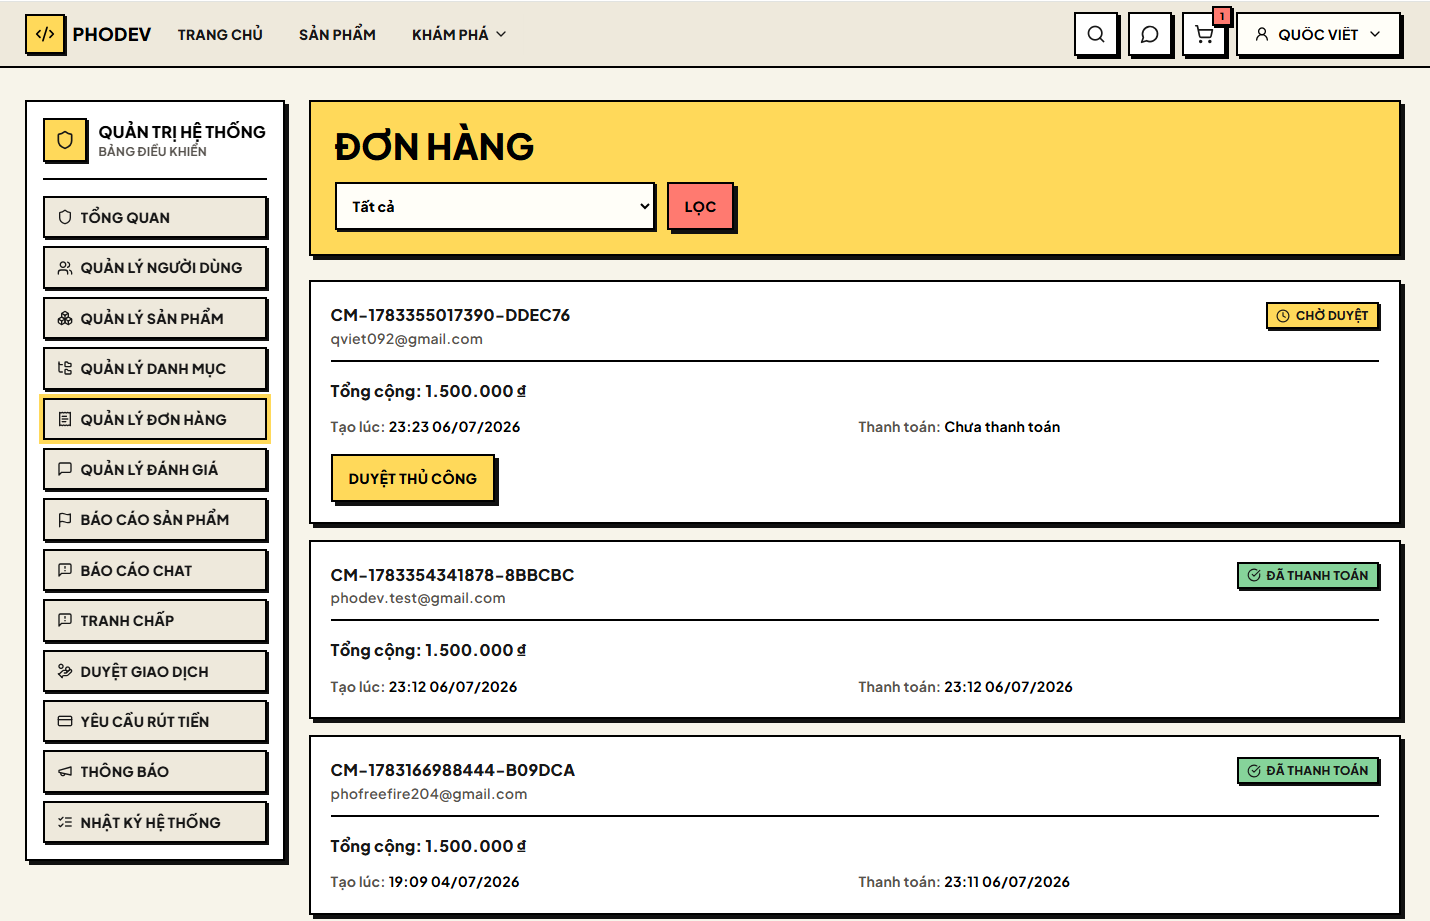Click the shield admin panel icon
Viewport: 1430px width, 921px height.
tap(65, 140)
